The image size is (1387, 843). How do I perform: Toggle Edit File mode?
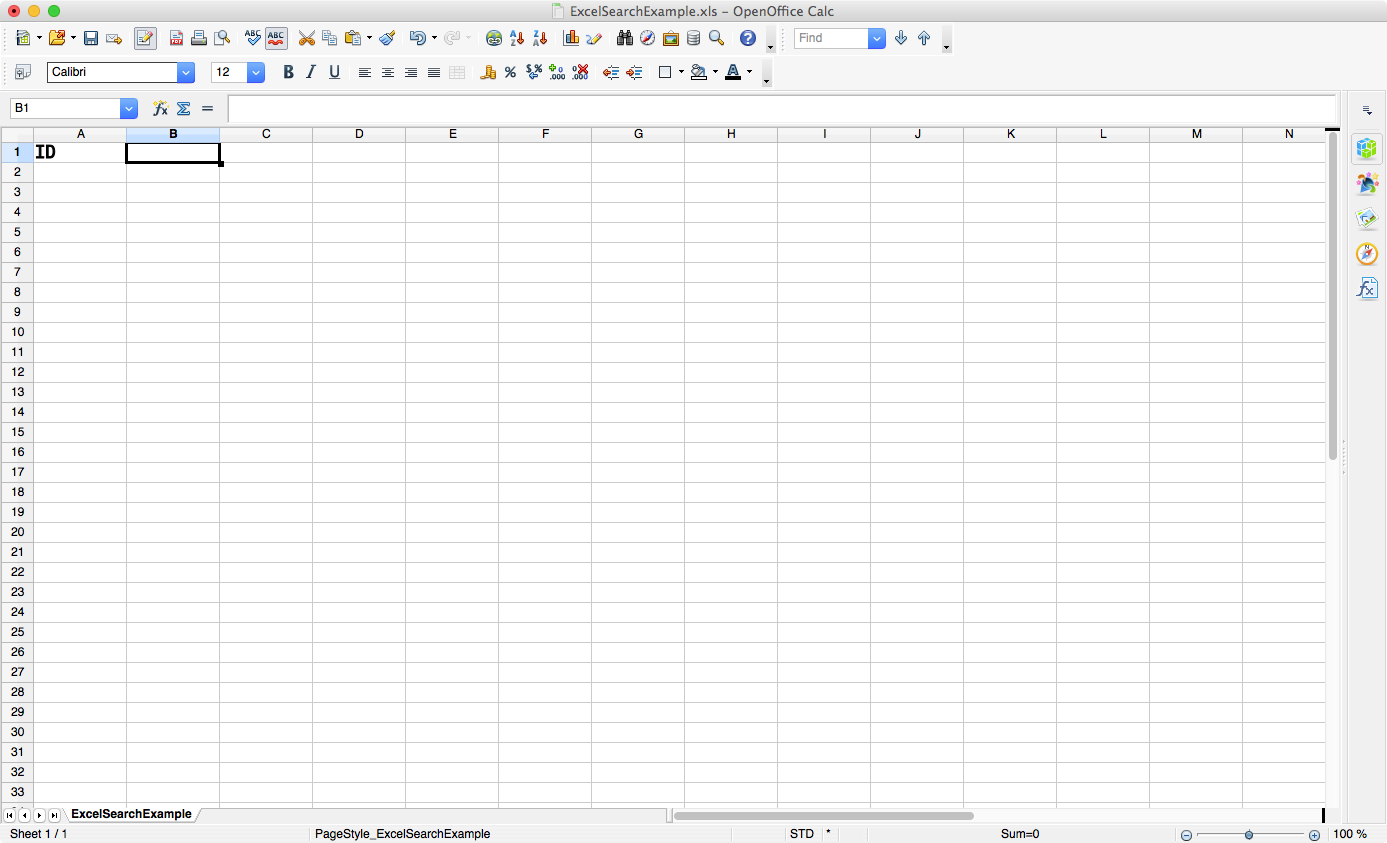145,38
